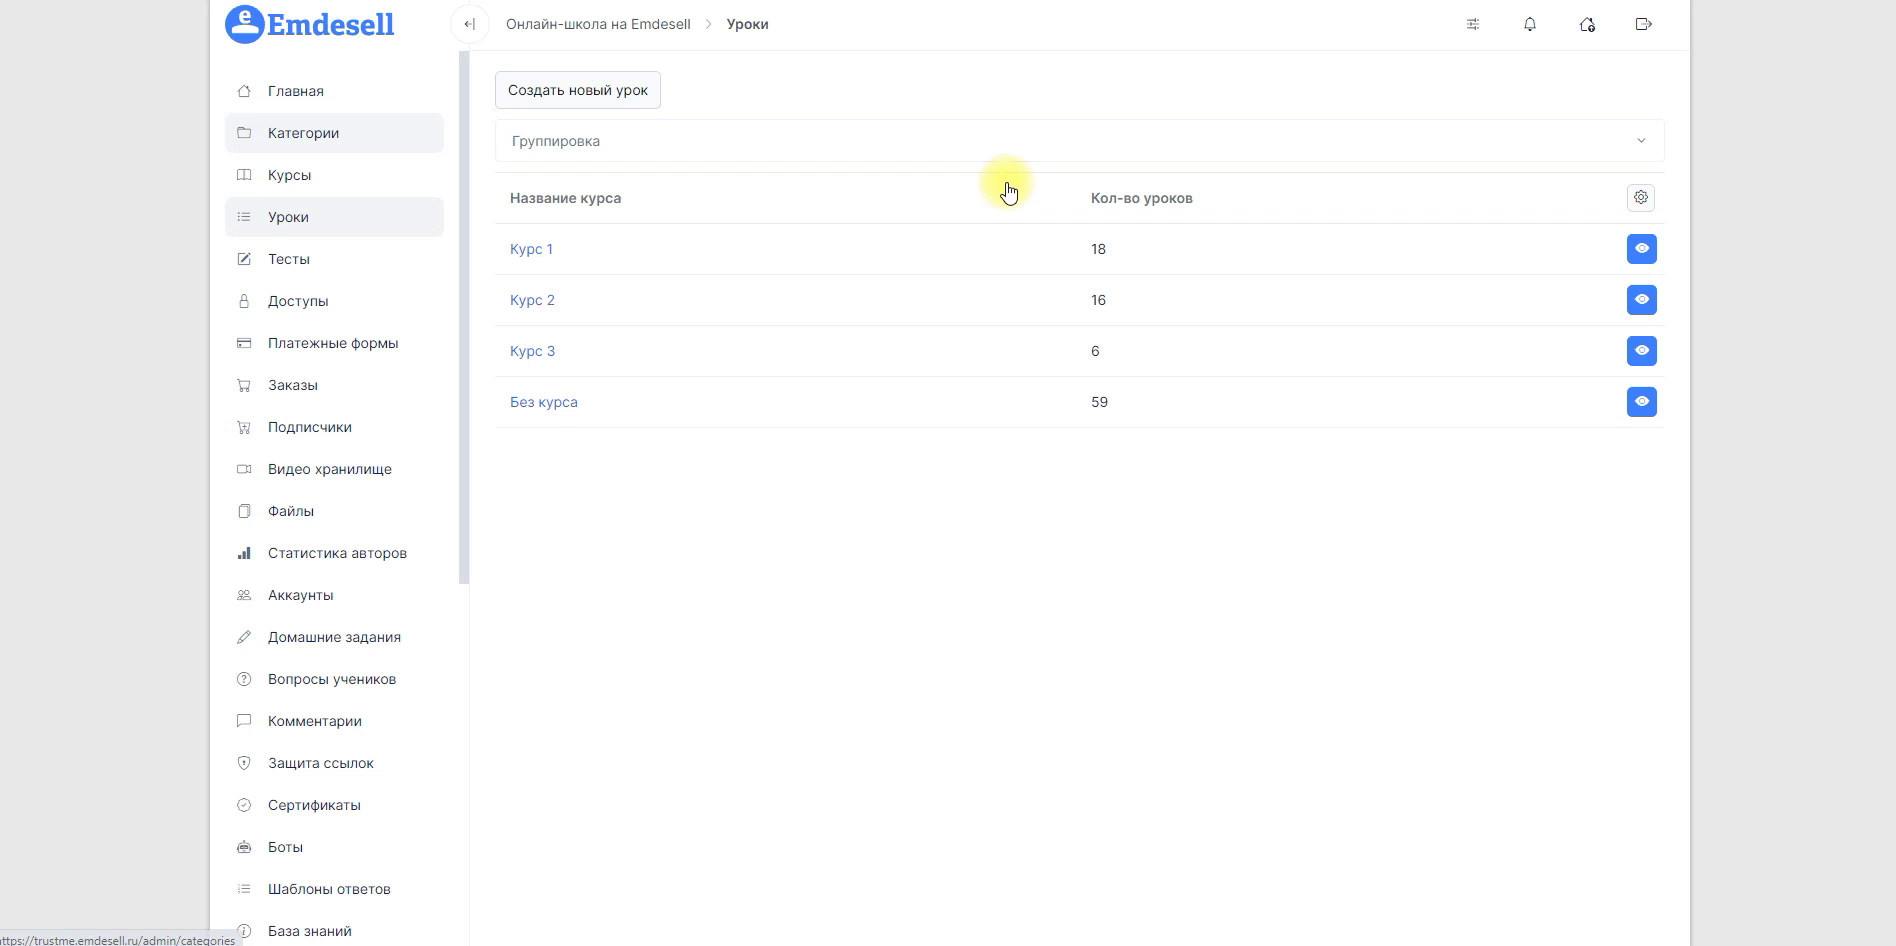This screenshot has height=946, width=1896.
Task: Click the notification bell icon
Action: point(1529,24)
